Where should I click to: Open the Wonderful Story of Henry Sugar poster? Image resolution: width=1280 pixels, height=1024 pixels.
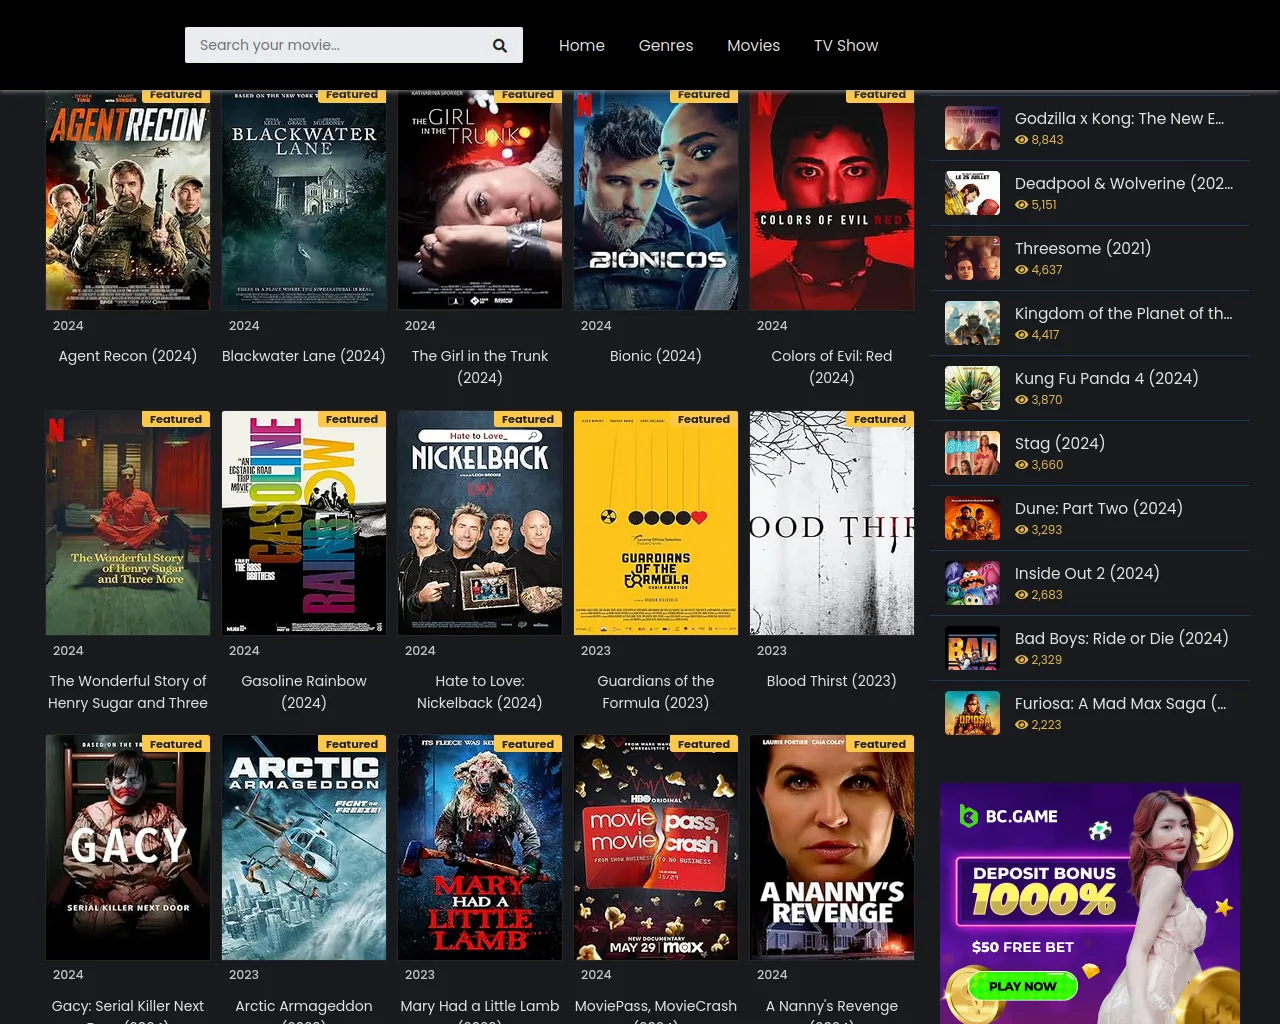[x=128, y=523]
